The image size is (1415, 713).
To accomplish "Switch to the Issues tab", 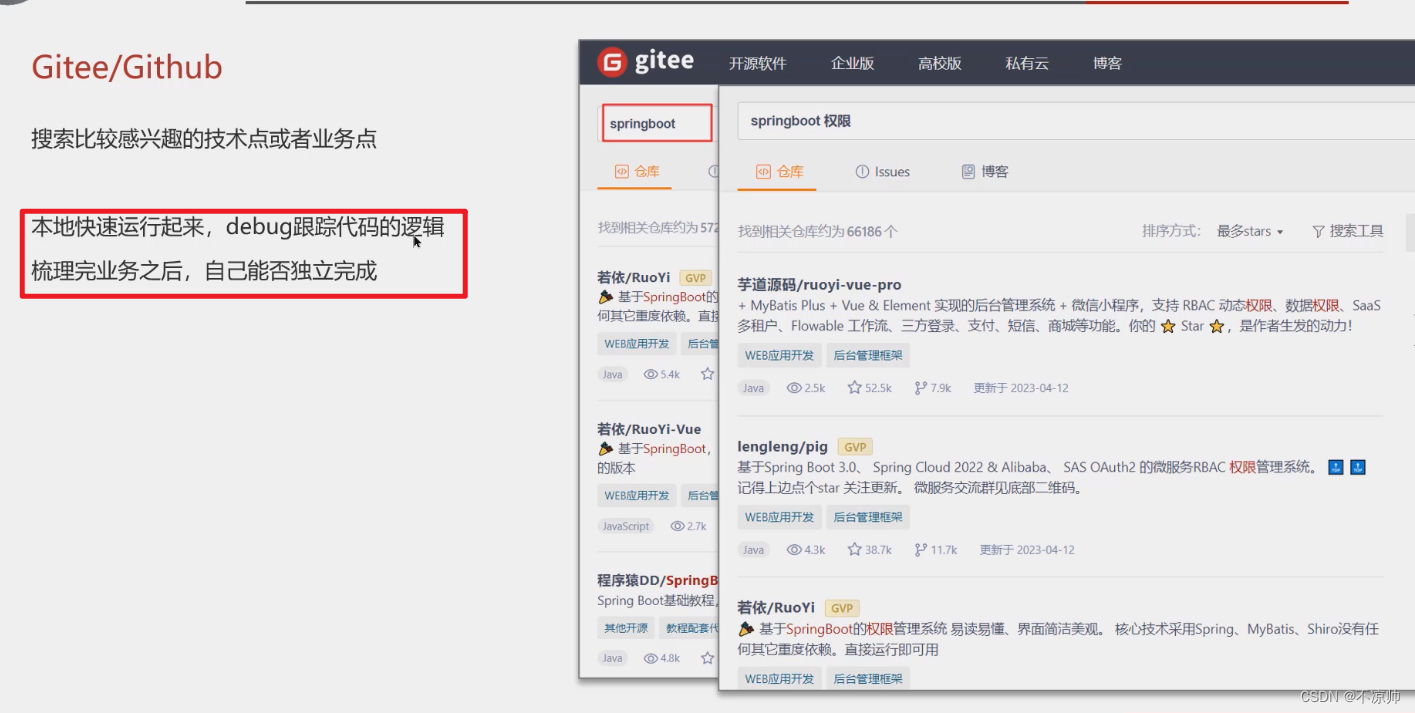I will (x=883, y=172).
